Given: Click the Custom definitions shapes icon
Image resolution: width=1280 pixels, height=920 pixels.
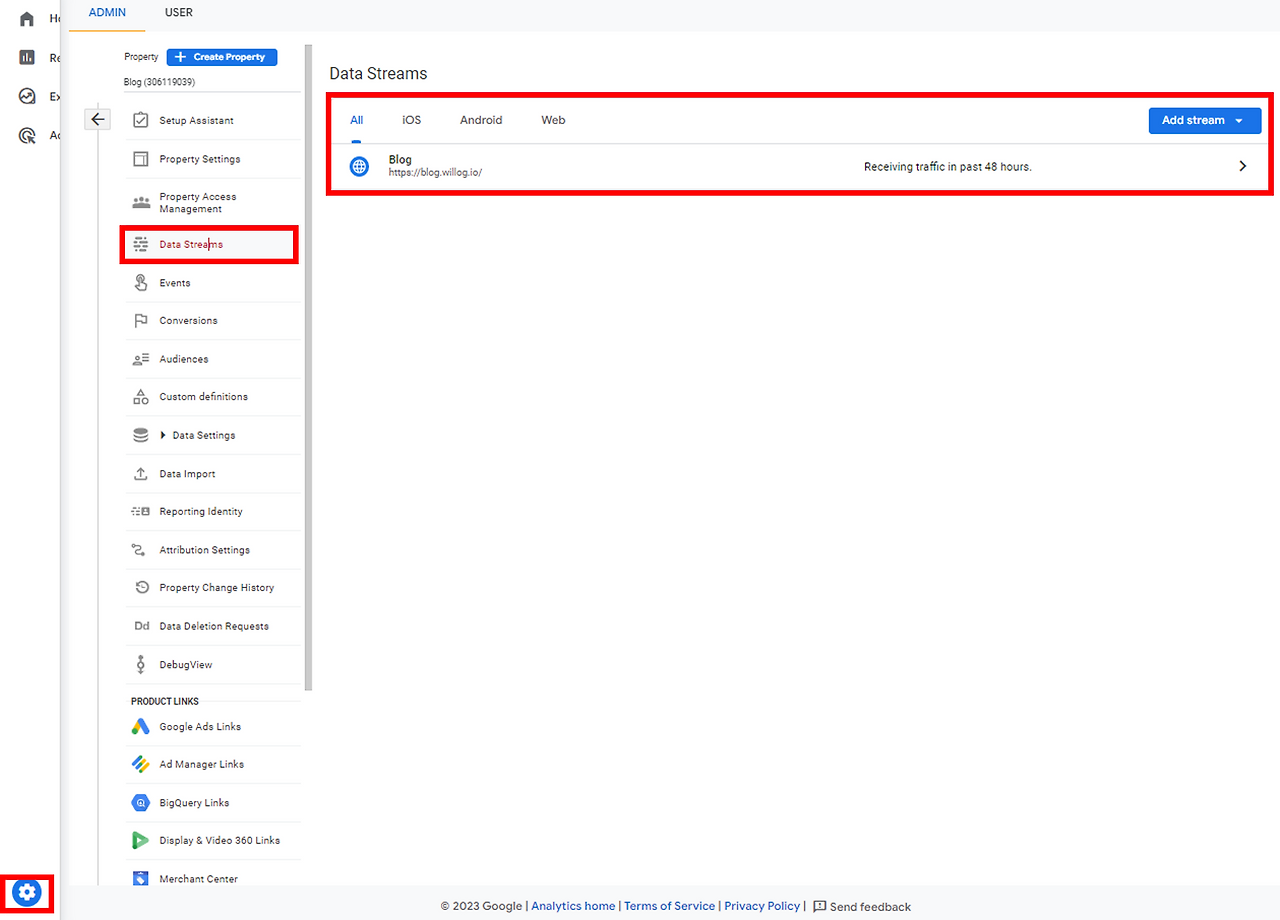Looking at the screenshot, I should click(141, 397).
